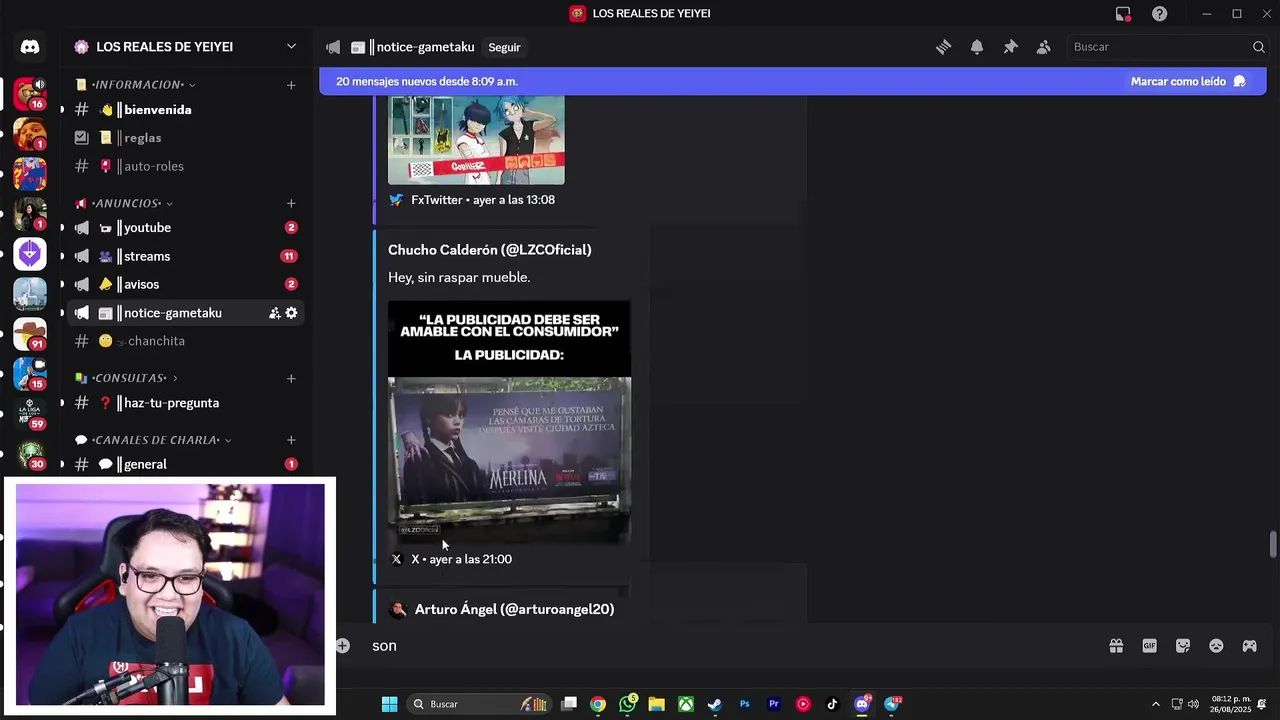Add channel to CANALES DE CHARLA category
Screen dimensions: 1280x720
[x=291, y=440]
